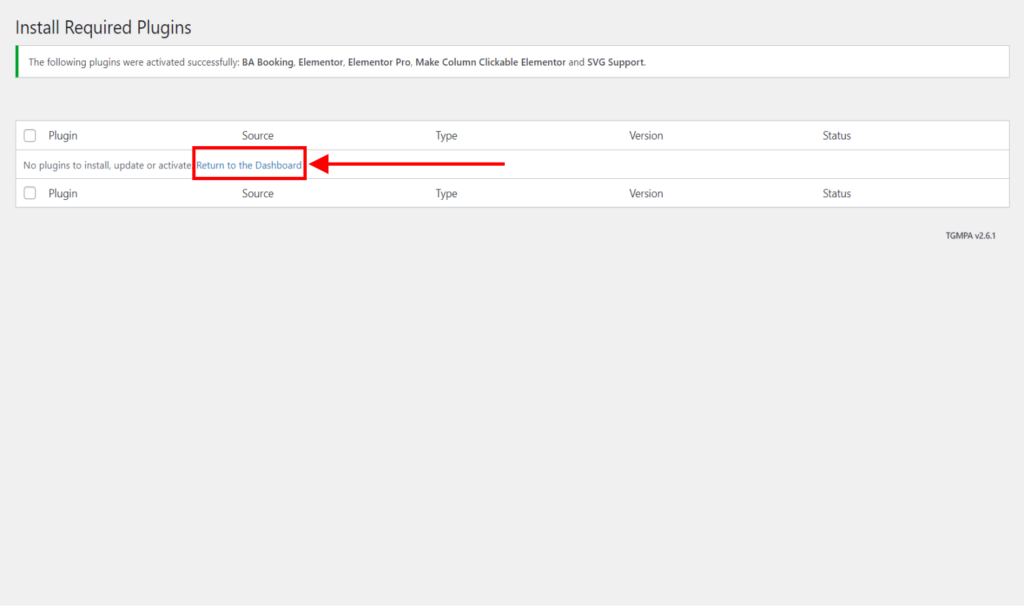Click the top Plugin column header
1024x606 pixels.
63,136
